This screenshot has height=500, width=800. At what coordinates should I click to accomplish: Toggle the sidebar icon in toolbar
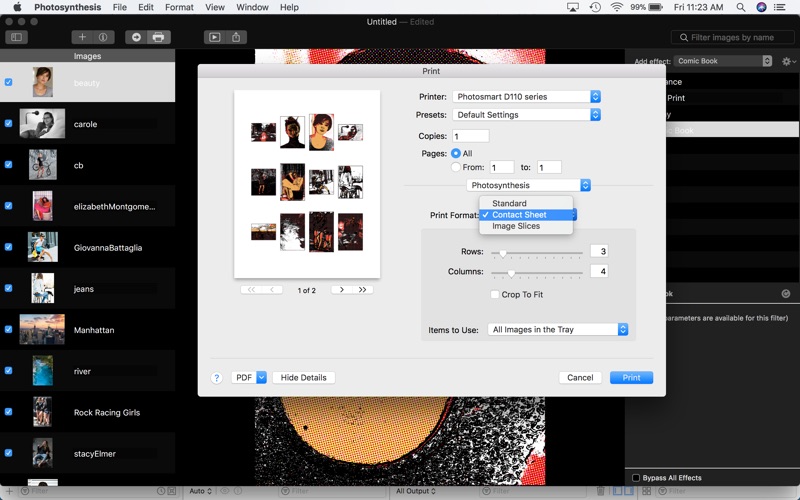pyautogui.click(x=16, y=37)
